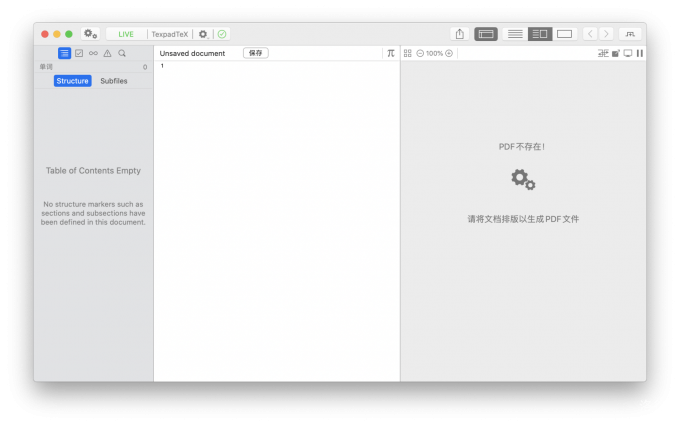680x426 pixels.
Task: Click the share/export icon
Action: tap(460, 34)
